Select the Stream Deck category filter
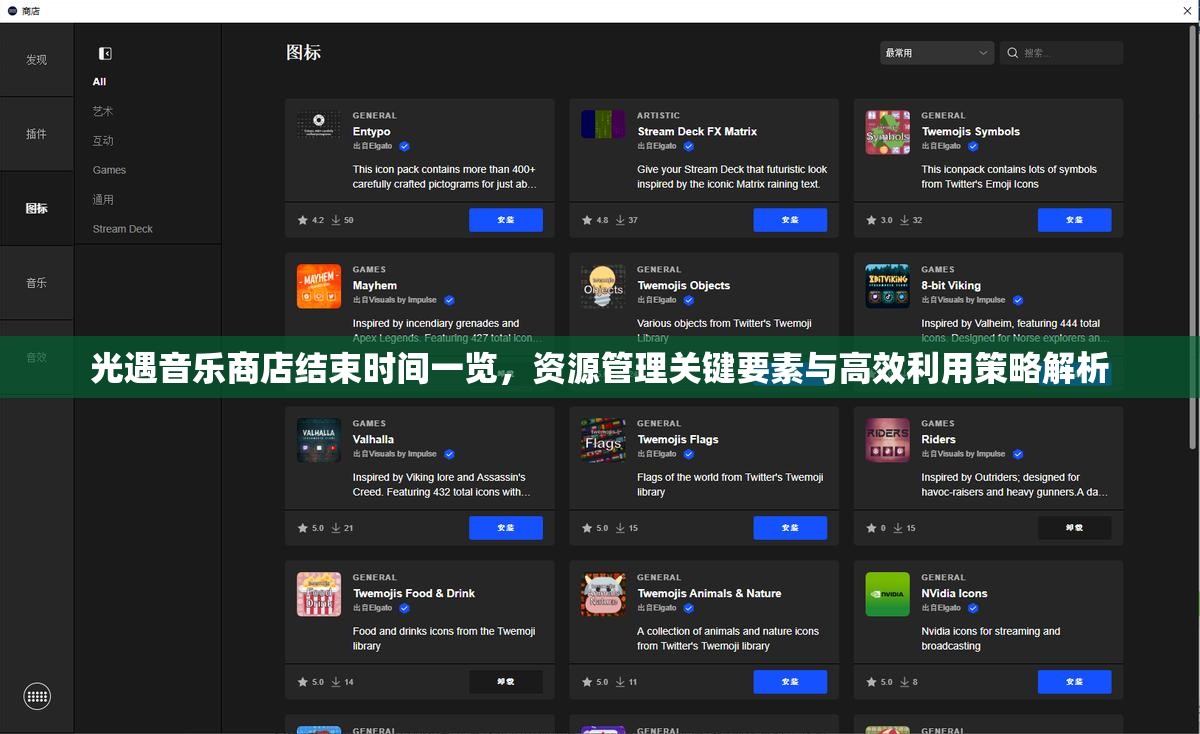This screenshot has height=734, width=1200. point(122,228)
